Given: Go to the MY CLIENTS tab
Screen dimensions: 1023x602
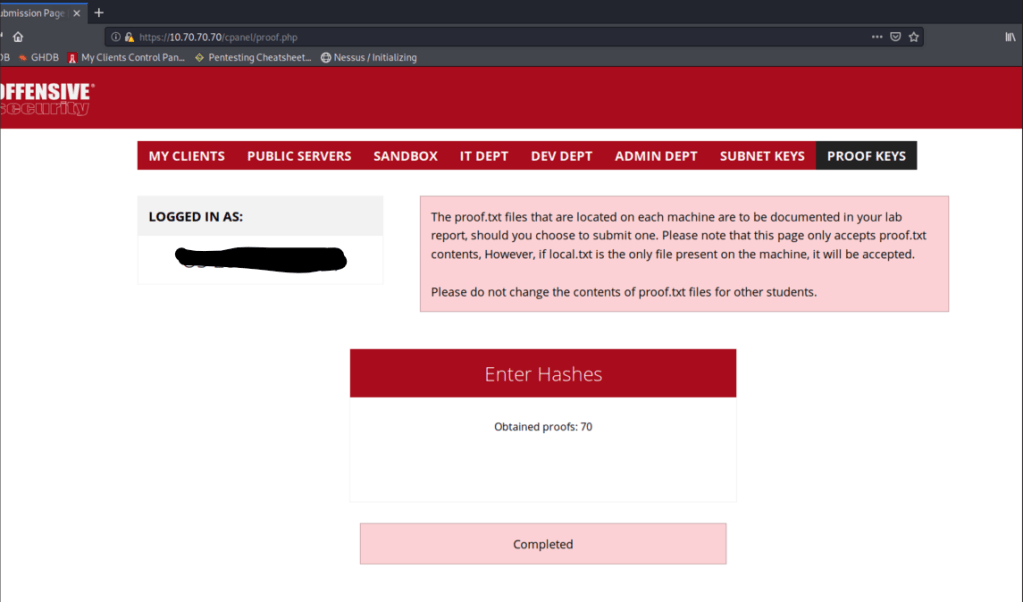Looking at the screenshot, I should coord(186,156).
